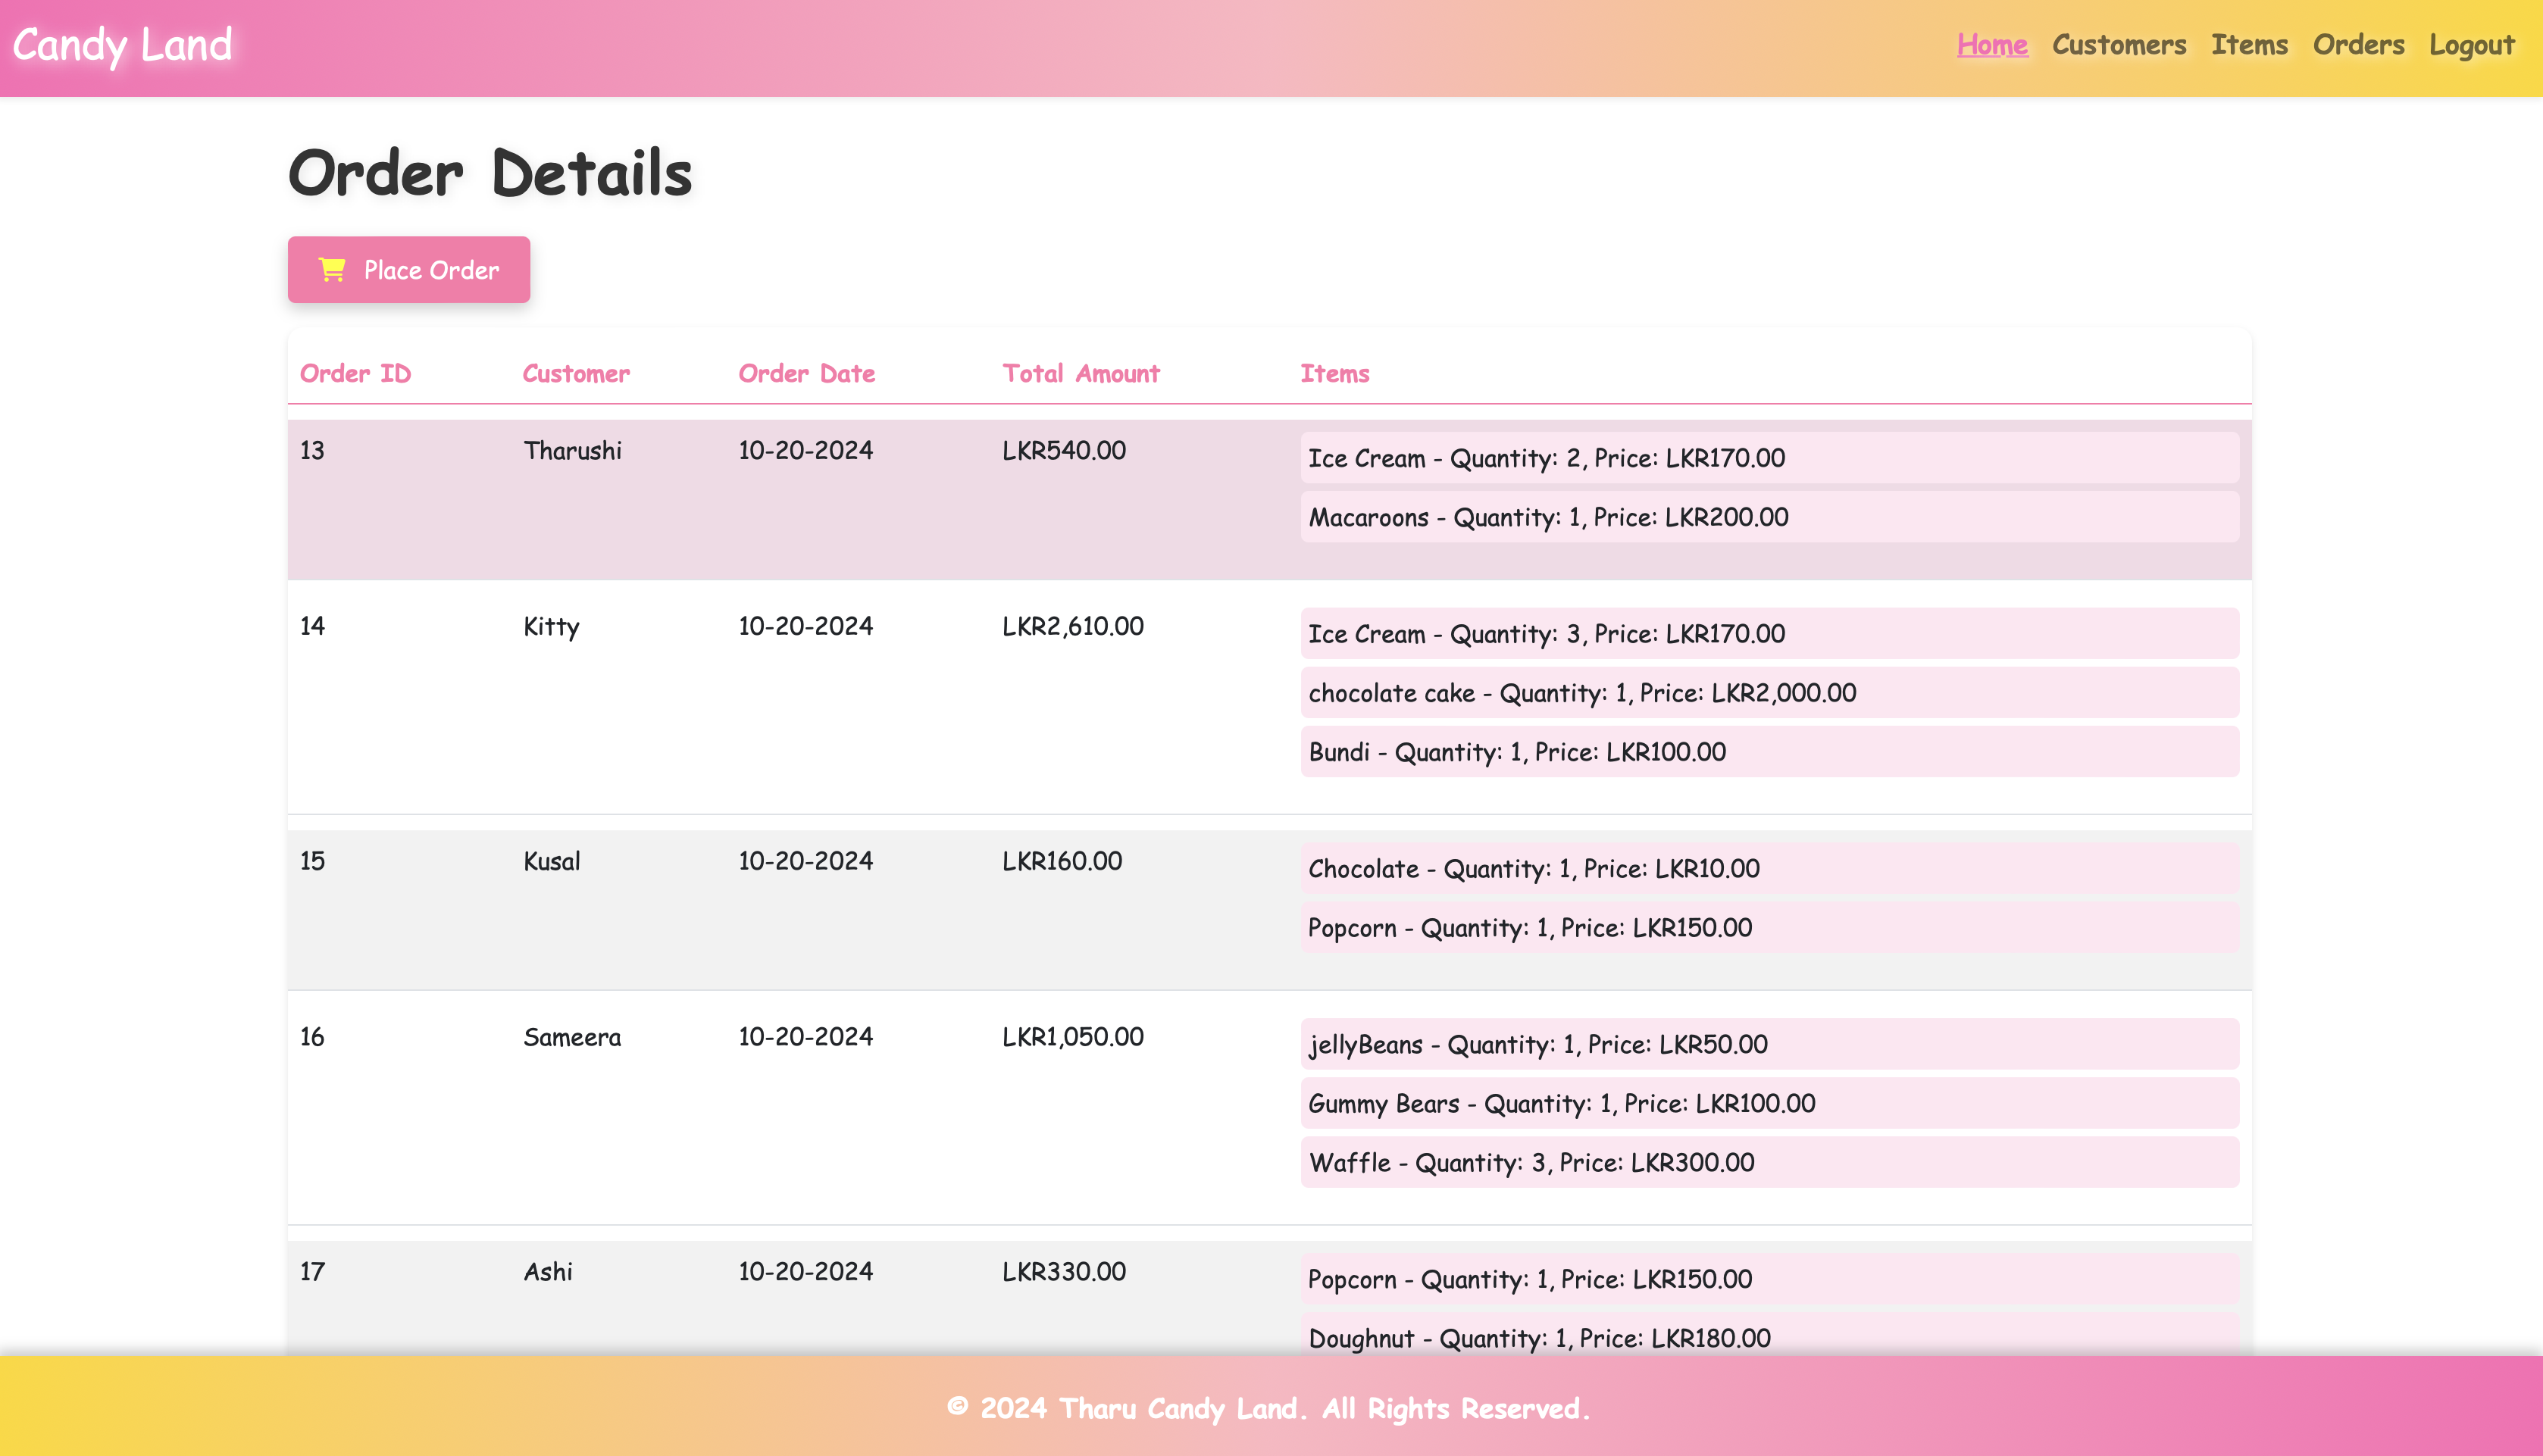Select the Items column header
Viewport: 2543px width, 1456px height.
(1334, 373)
